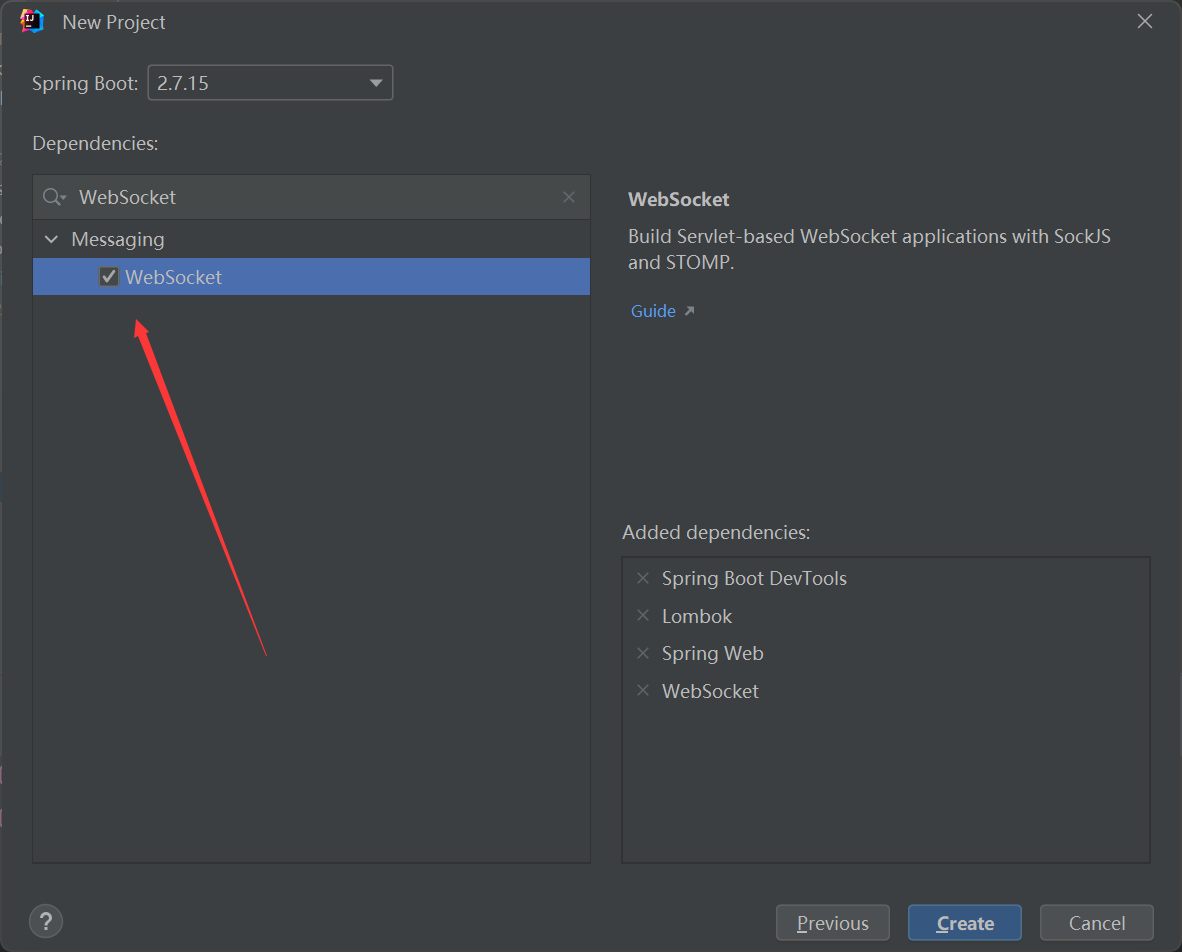The image size is (1182, 952).
Task: Clear the dependency search field
Action: 569,197
